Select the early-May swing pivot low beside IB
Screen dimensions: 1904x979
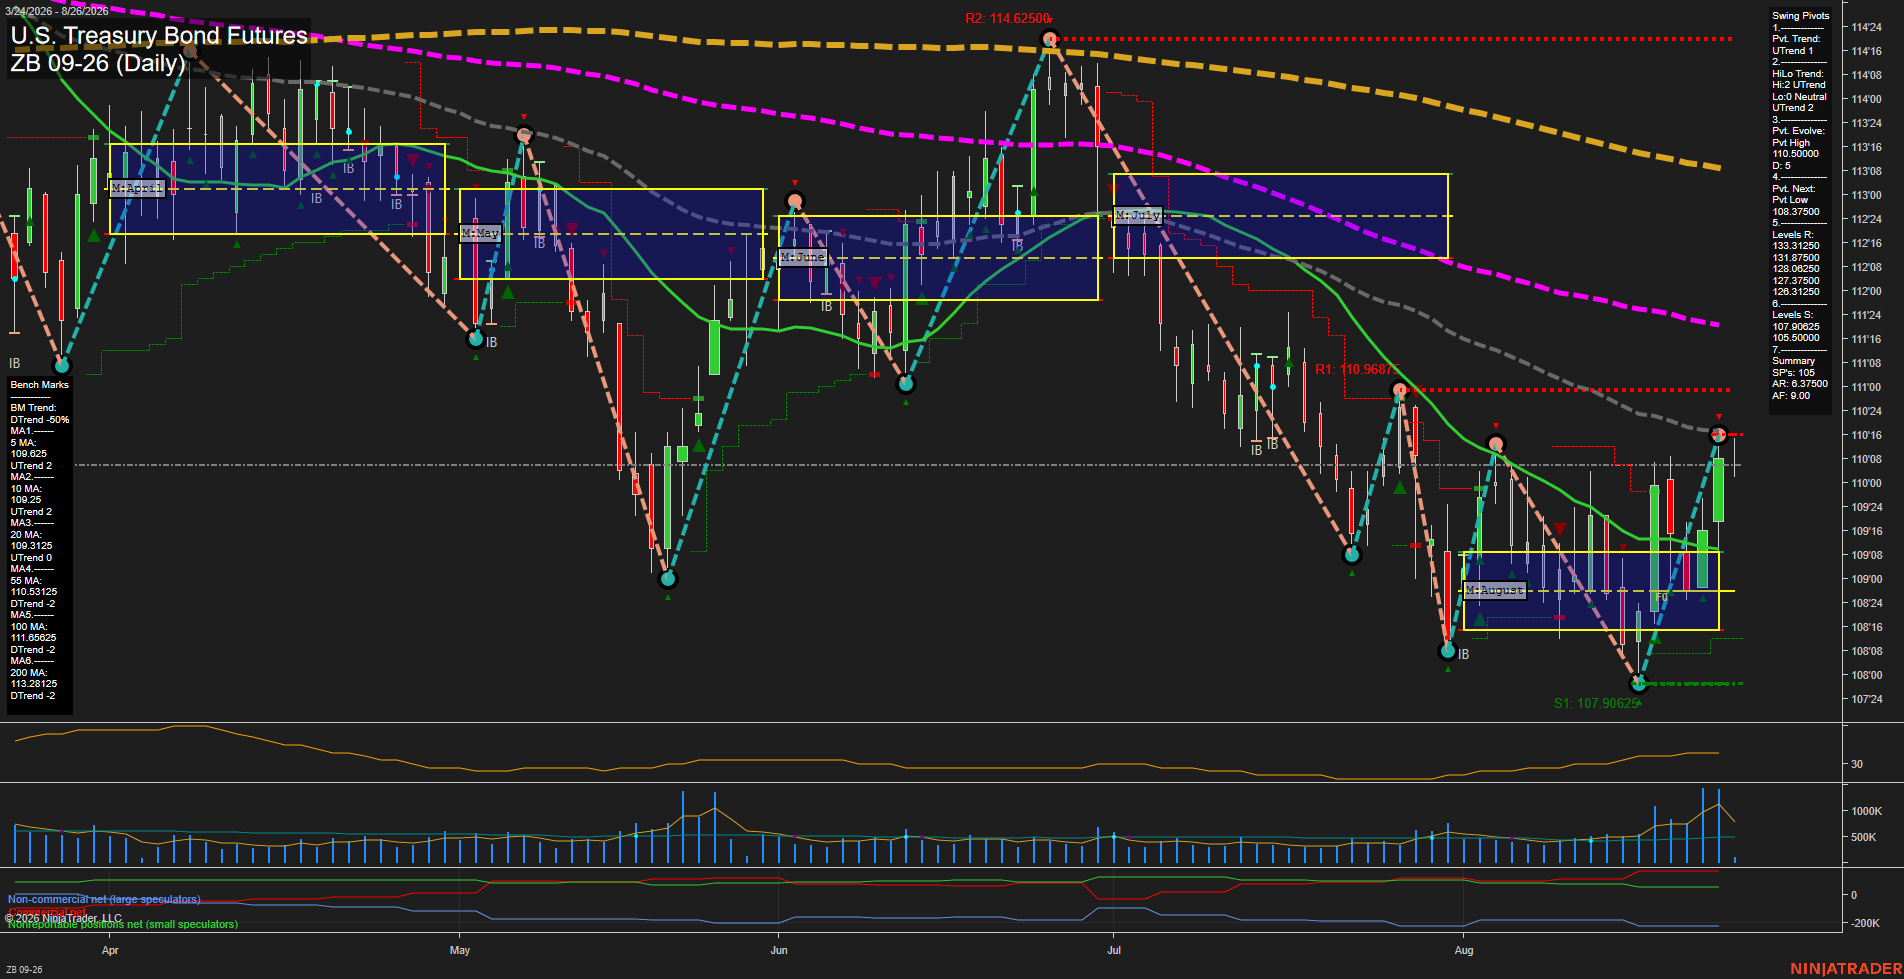pos(476,339)
